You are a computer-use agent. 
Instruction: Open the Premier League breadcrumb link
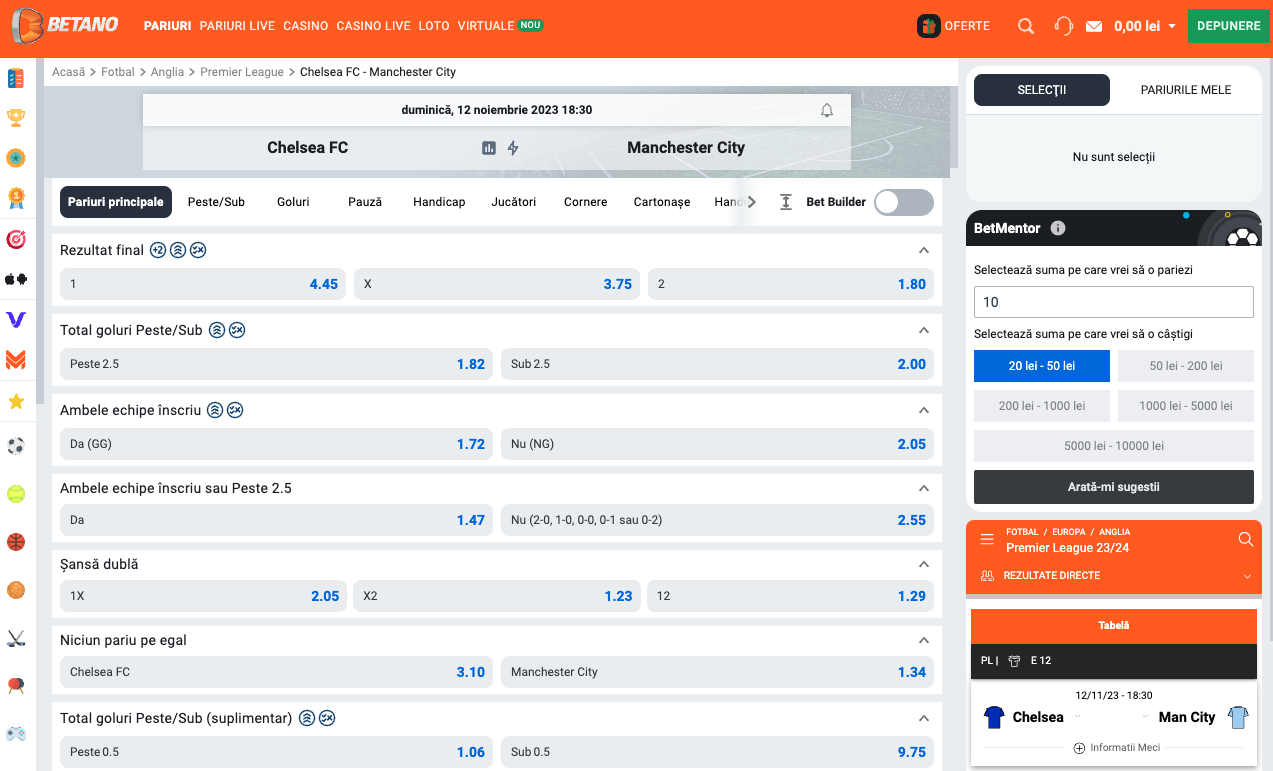click(x=242, y=72)
